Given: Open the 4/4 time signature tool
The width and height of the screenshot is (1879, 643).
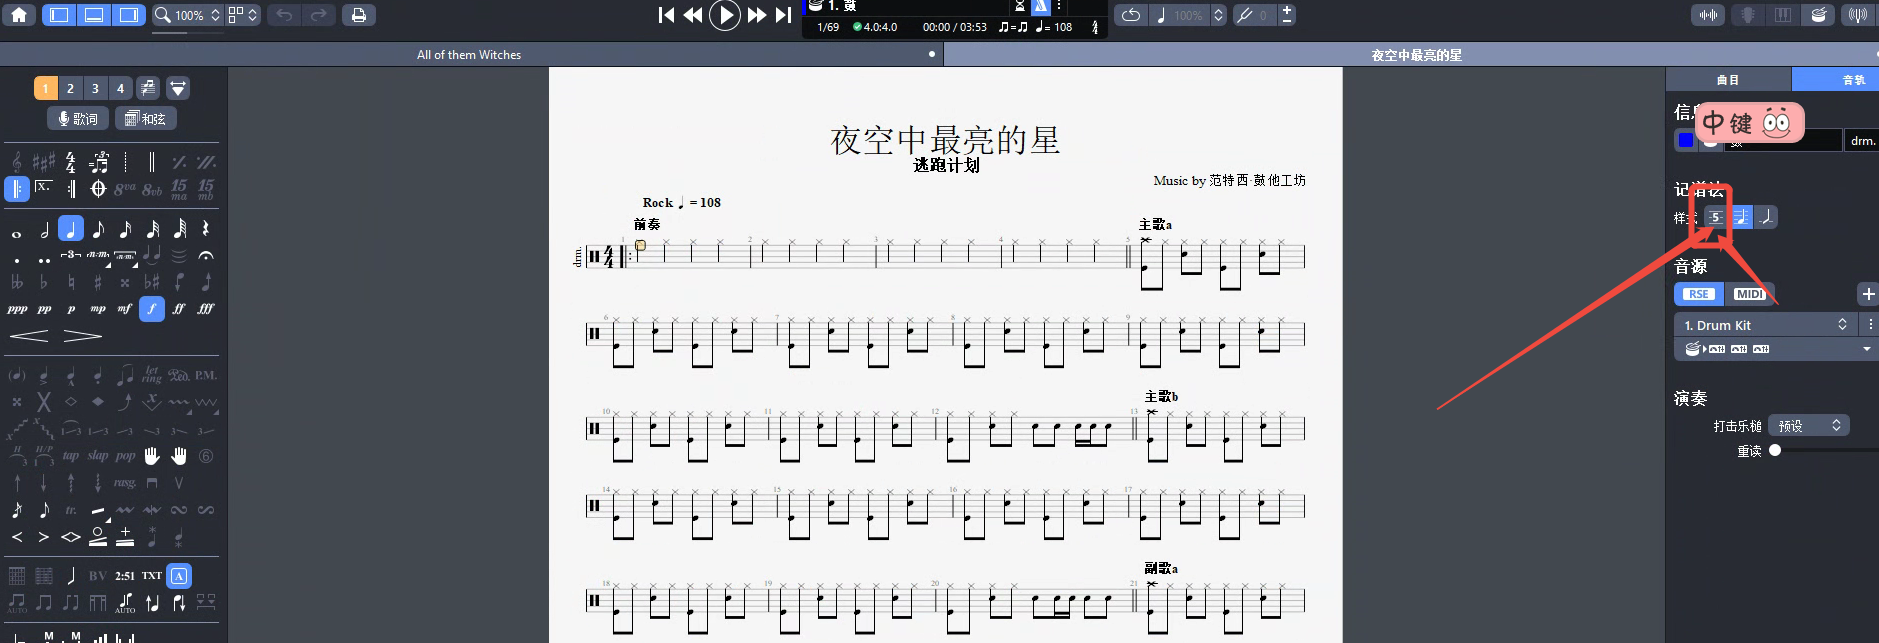Looking at the screenshot, I should pyautogui.click(x=70, y=162).
